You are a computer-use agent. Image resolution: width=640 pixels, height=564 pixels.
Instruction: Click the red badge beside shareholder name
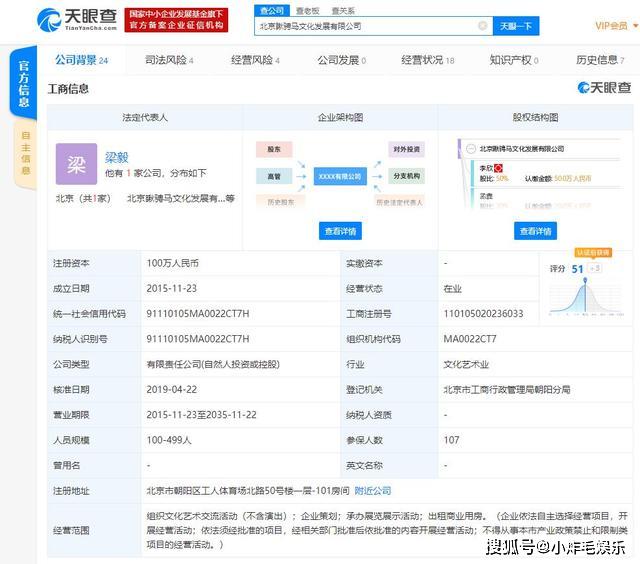click(x=498, y=168)
